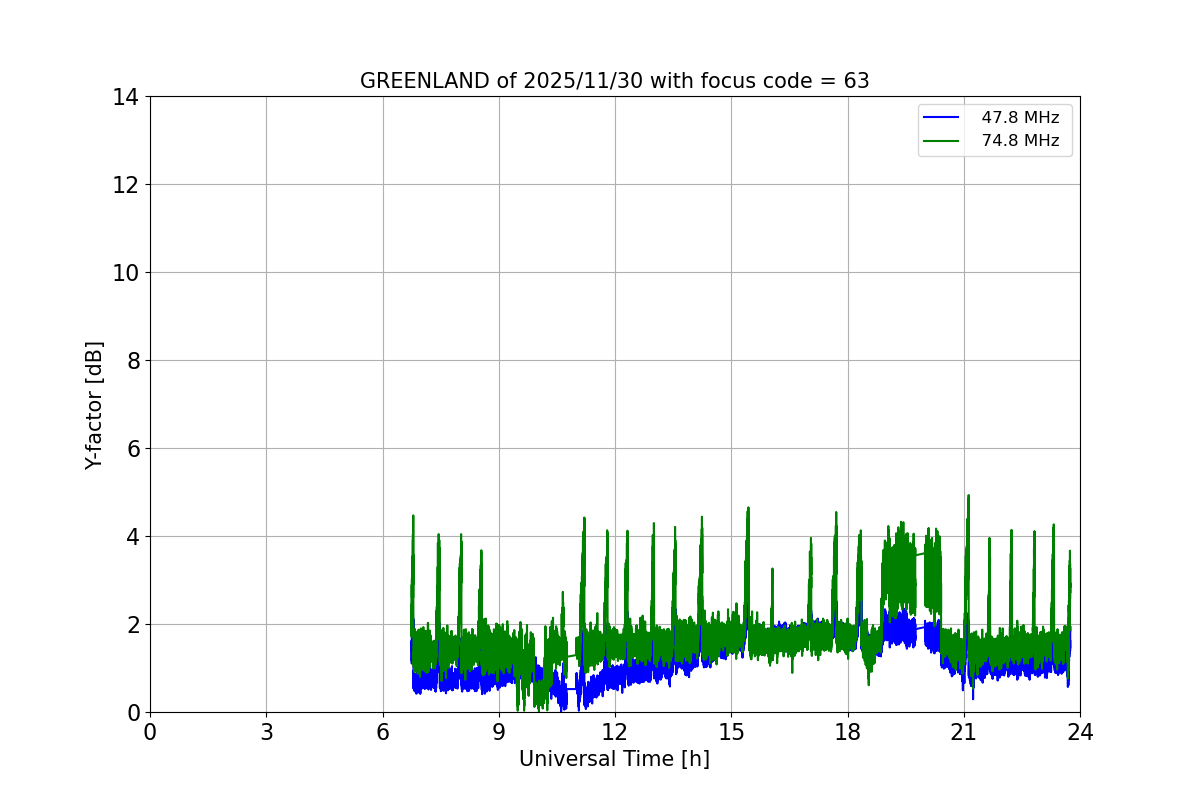Click the x-axis tick label 9
The image size is (1200, 800).
click(499, 731)
